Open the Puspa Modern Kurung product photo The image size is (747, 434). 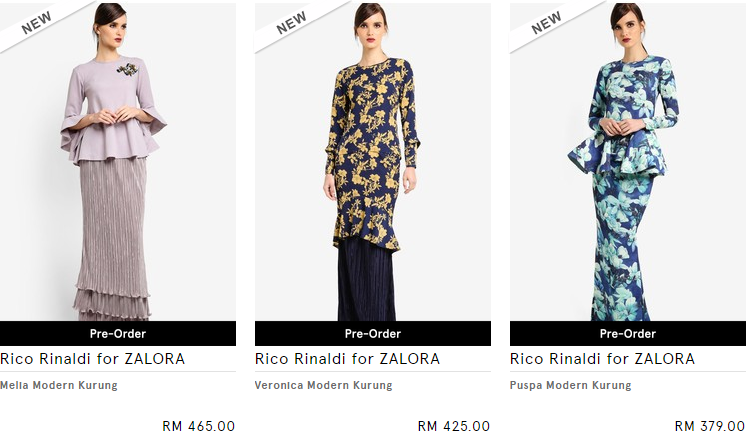627,162
